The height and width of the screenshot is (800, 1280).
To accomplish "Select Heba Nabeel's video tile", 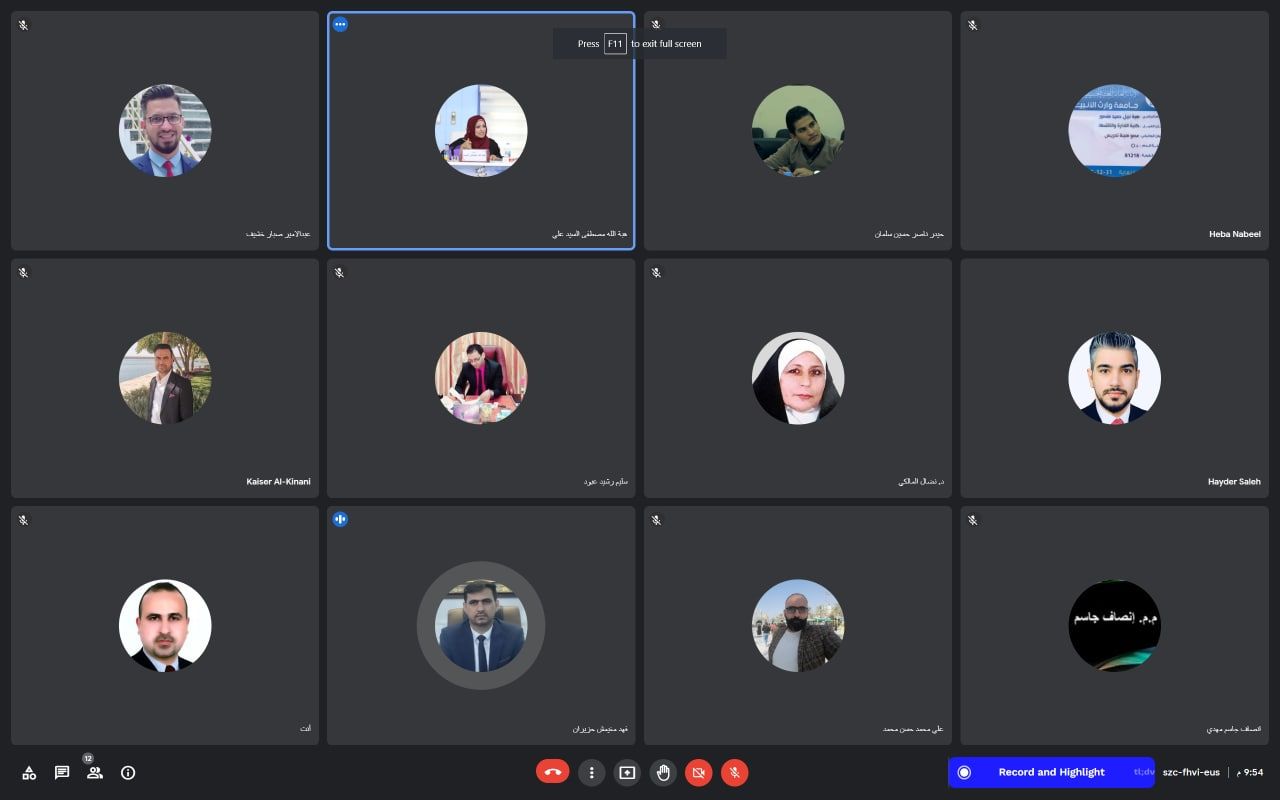I will click(1114, 130).
